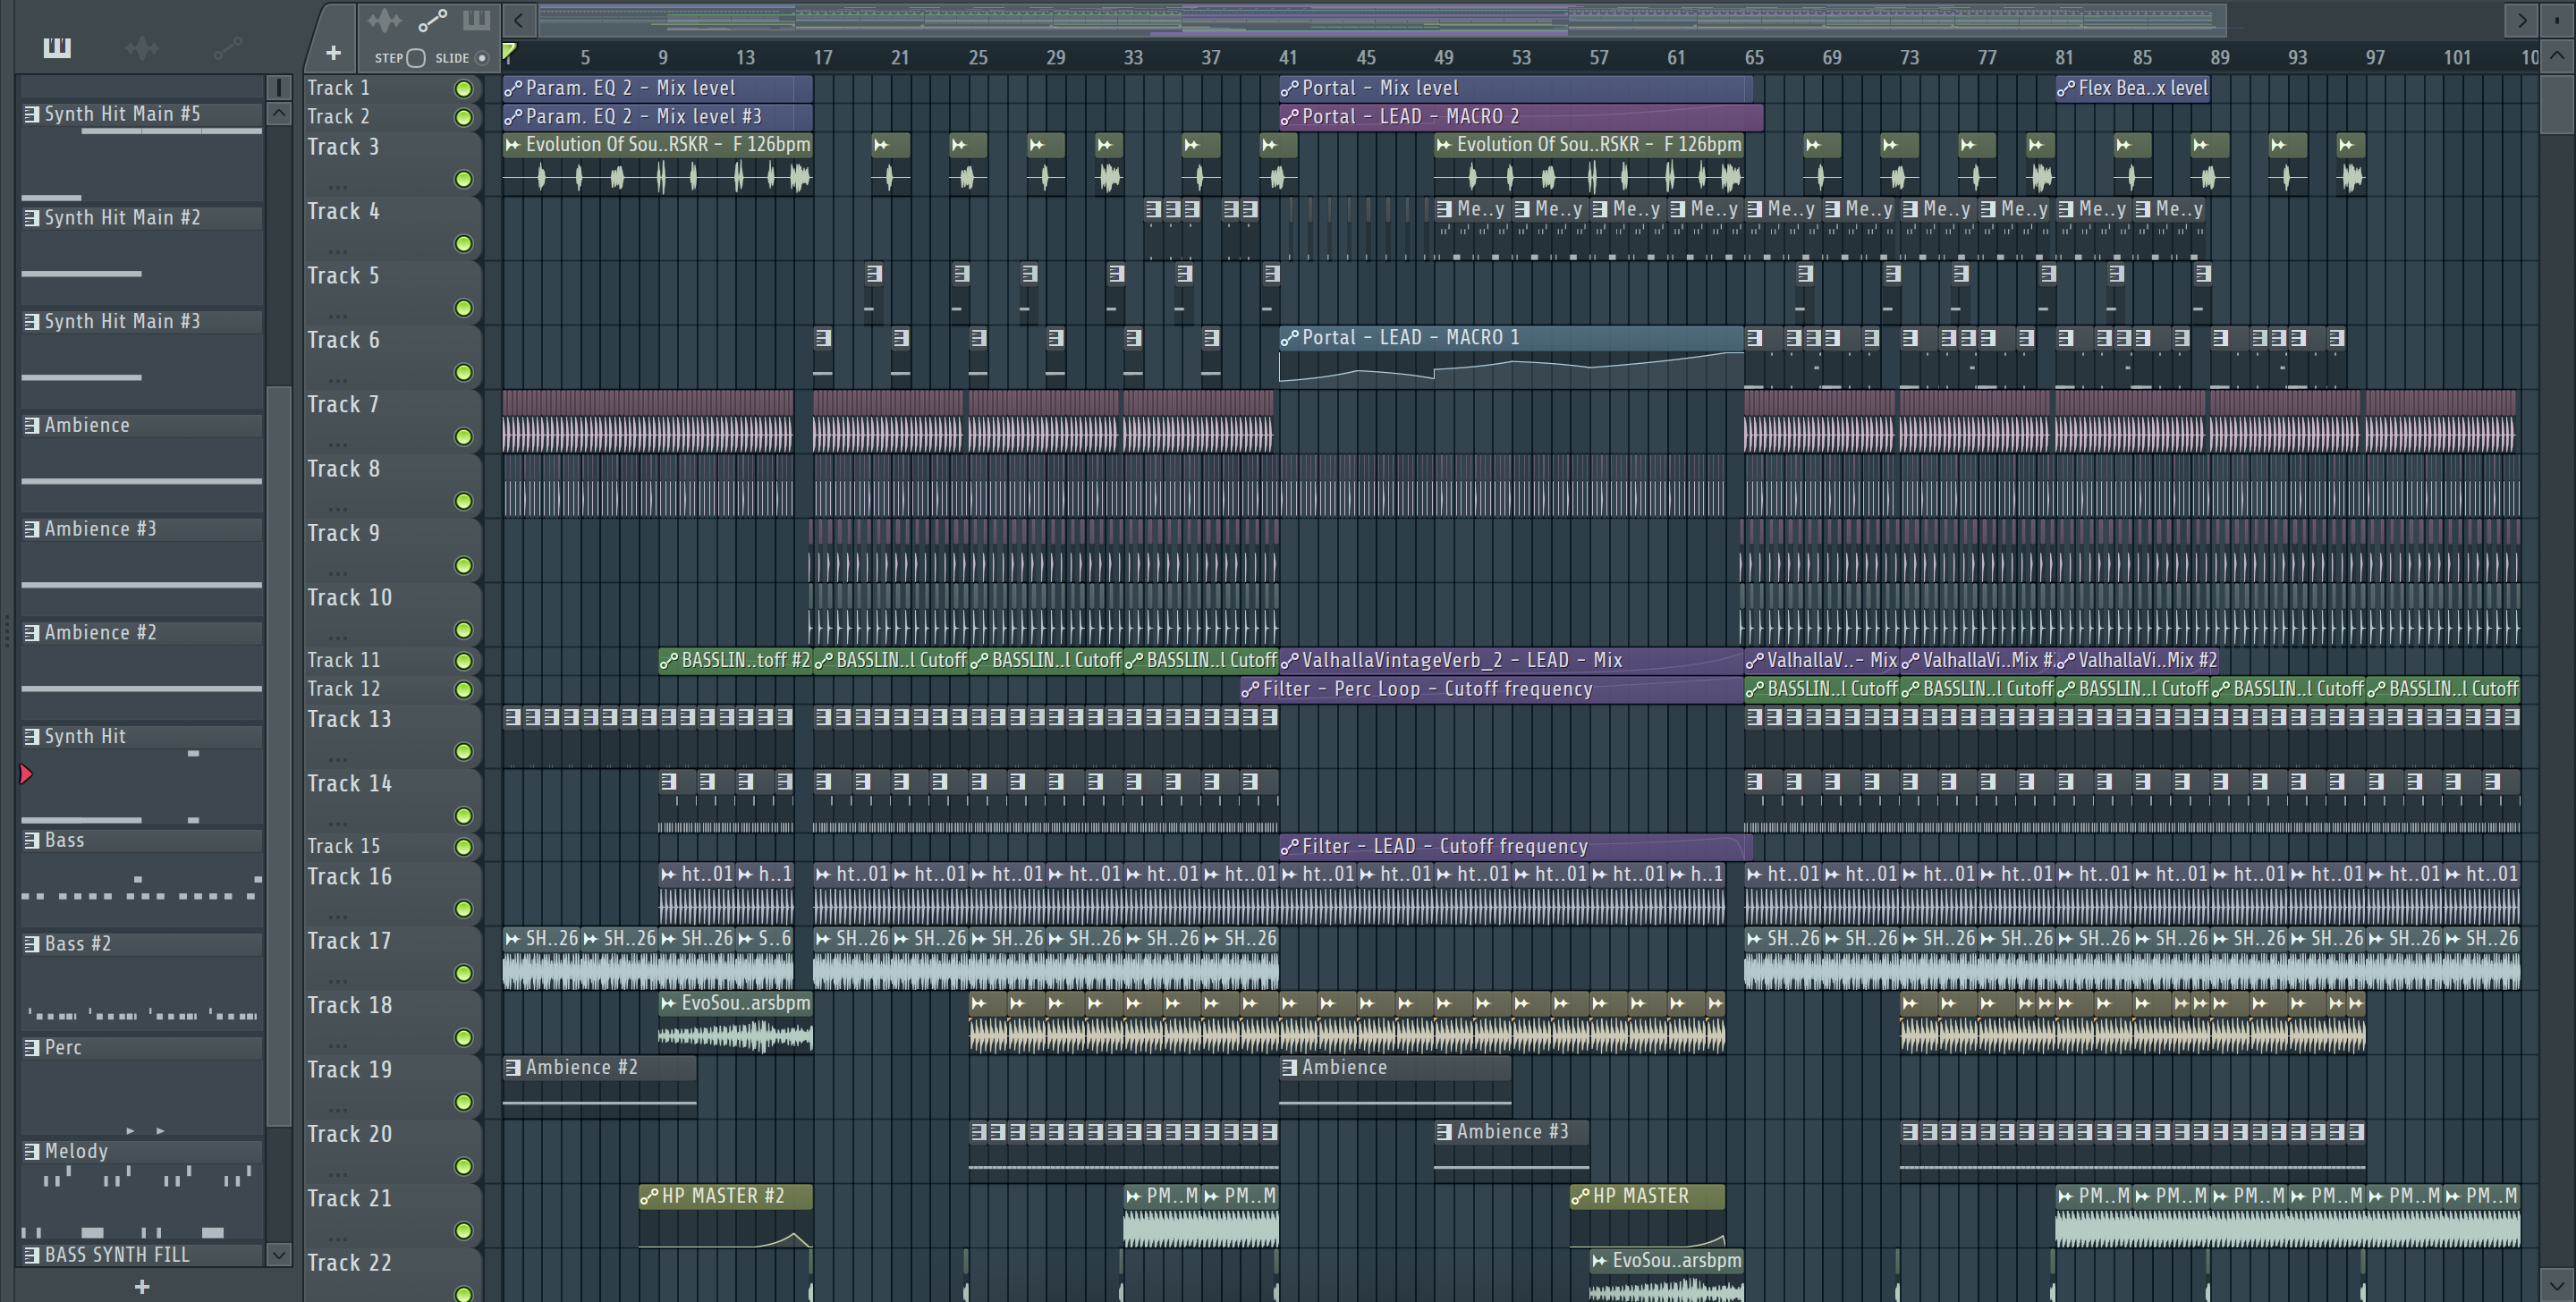Show audio clips in the picker panel
This screenshot has height=1302, width=2576.
point(142,47)
